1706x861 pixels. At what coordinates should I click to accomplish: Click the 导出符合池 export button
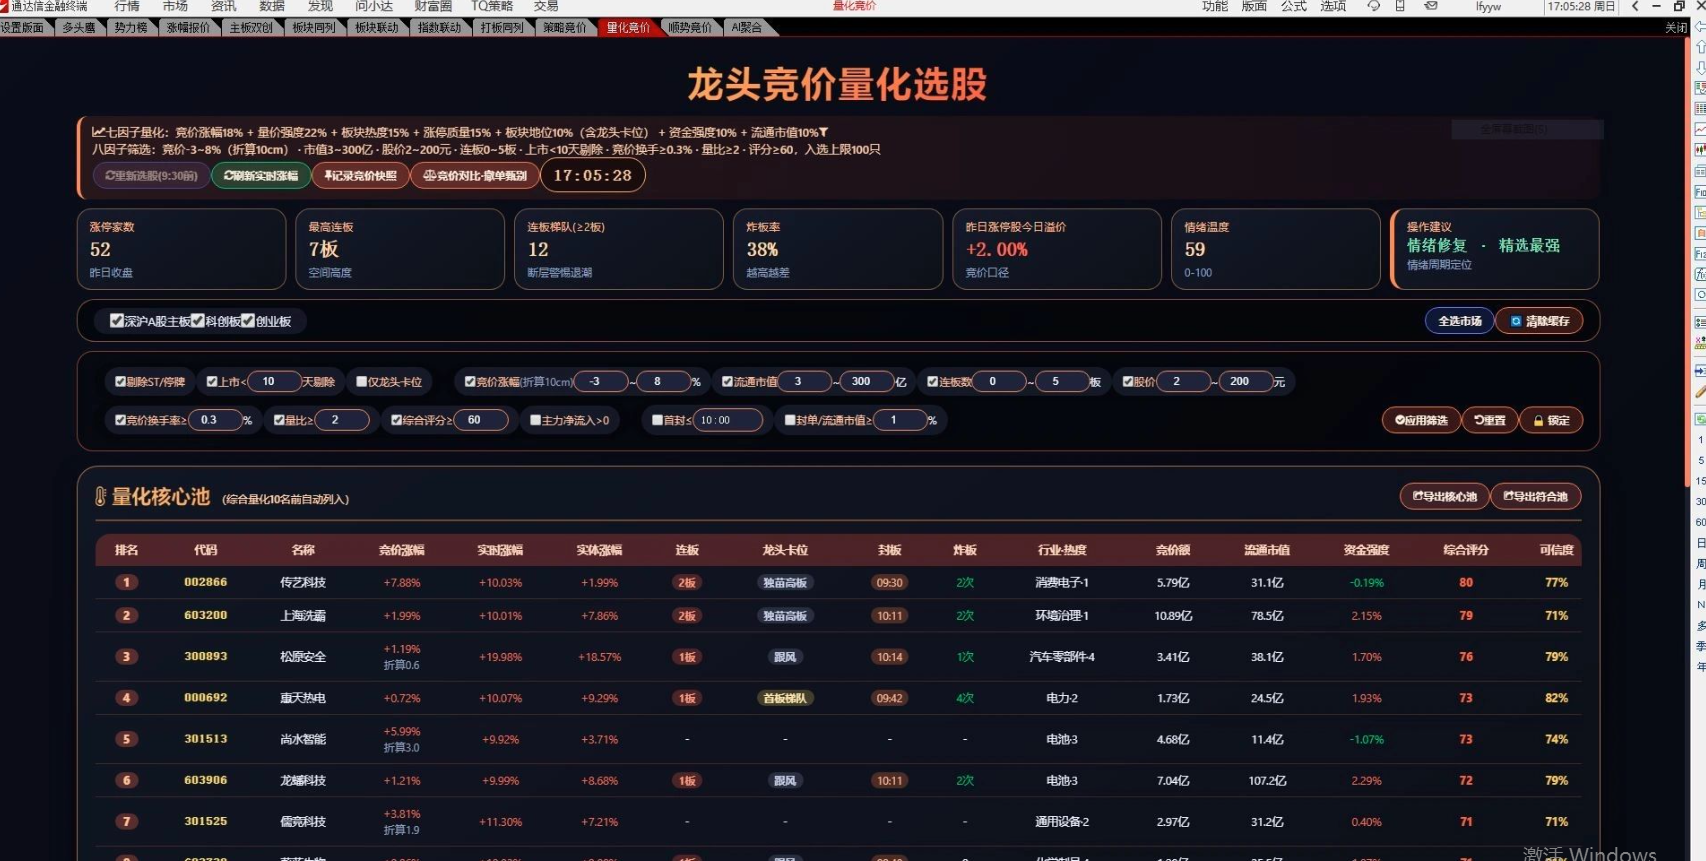coord(1535,496)
